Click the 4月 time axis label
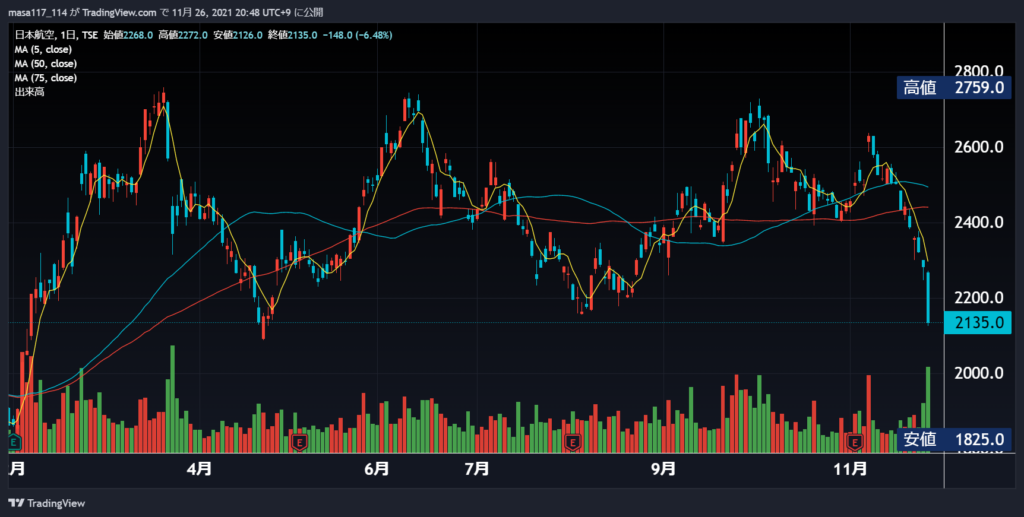Image resolution: width=1024 pixels, height=517 pixels. pyautogui.click(x=199, y=469)
